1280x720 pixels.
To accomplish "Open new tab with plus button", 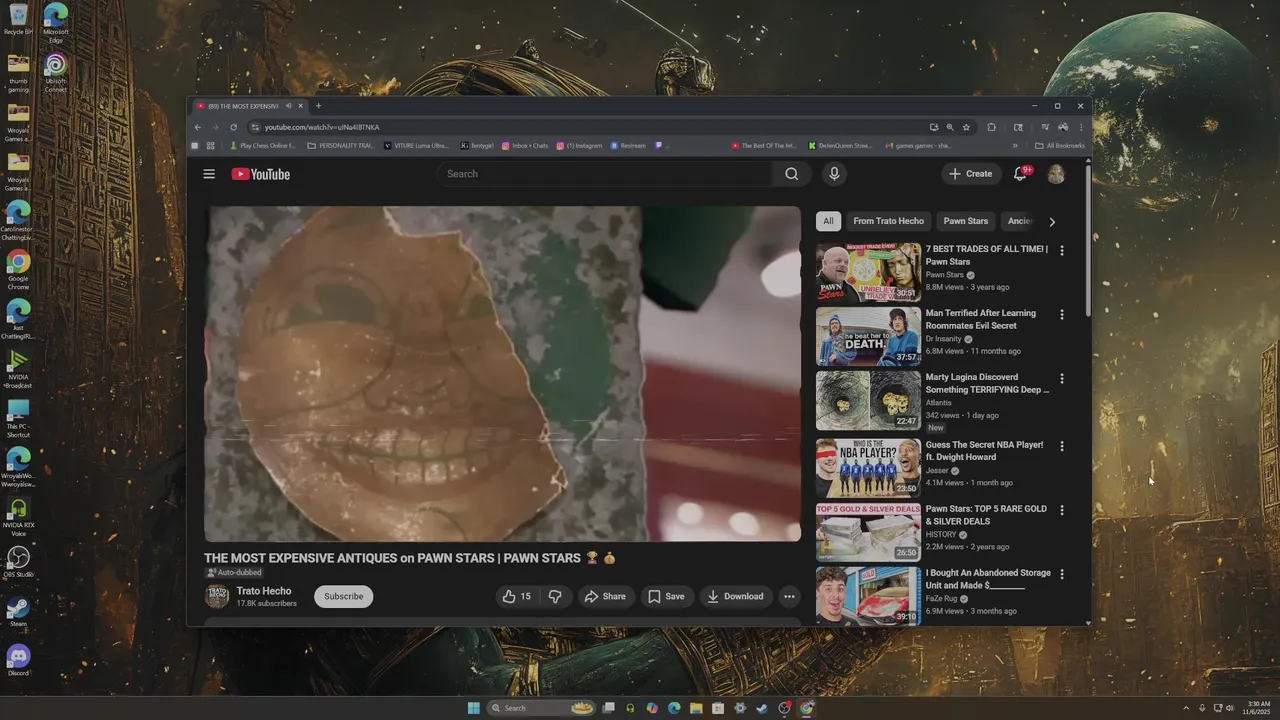I will [x=318, y=106].
